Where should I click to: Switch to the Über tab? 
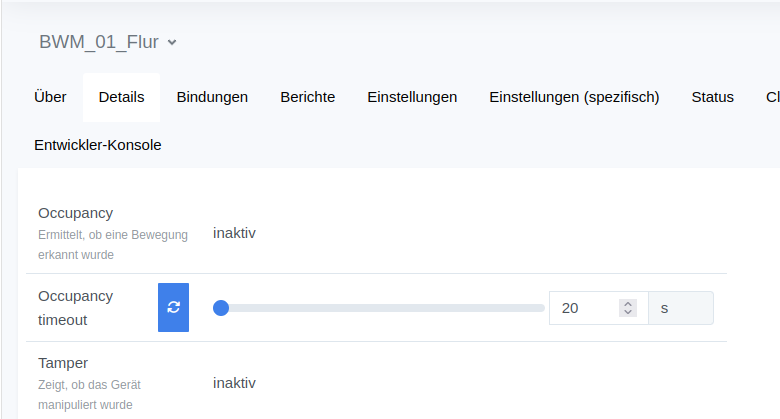[50, 97]
